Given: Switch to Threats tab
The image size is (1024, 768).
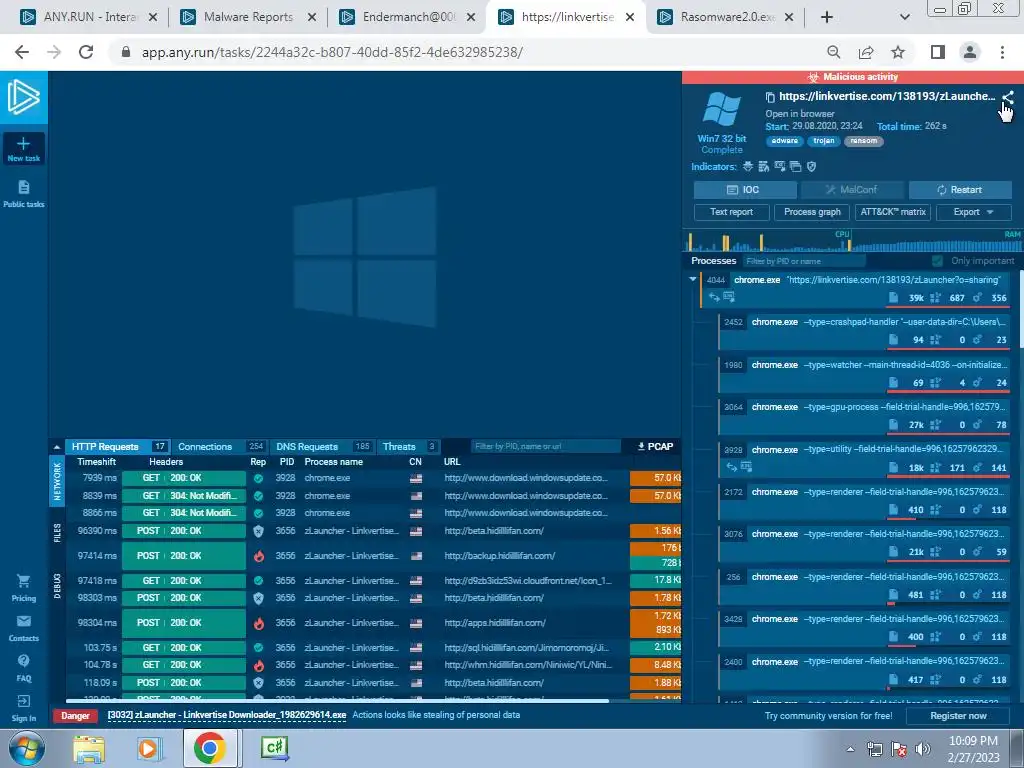Looking at the screenshot, I should pos(408,447).
